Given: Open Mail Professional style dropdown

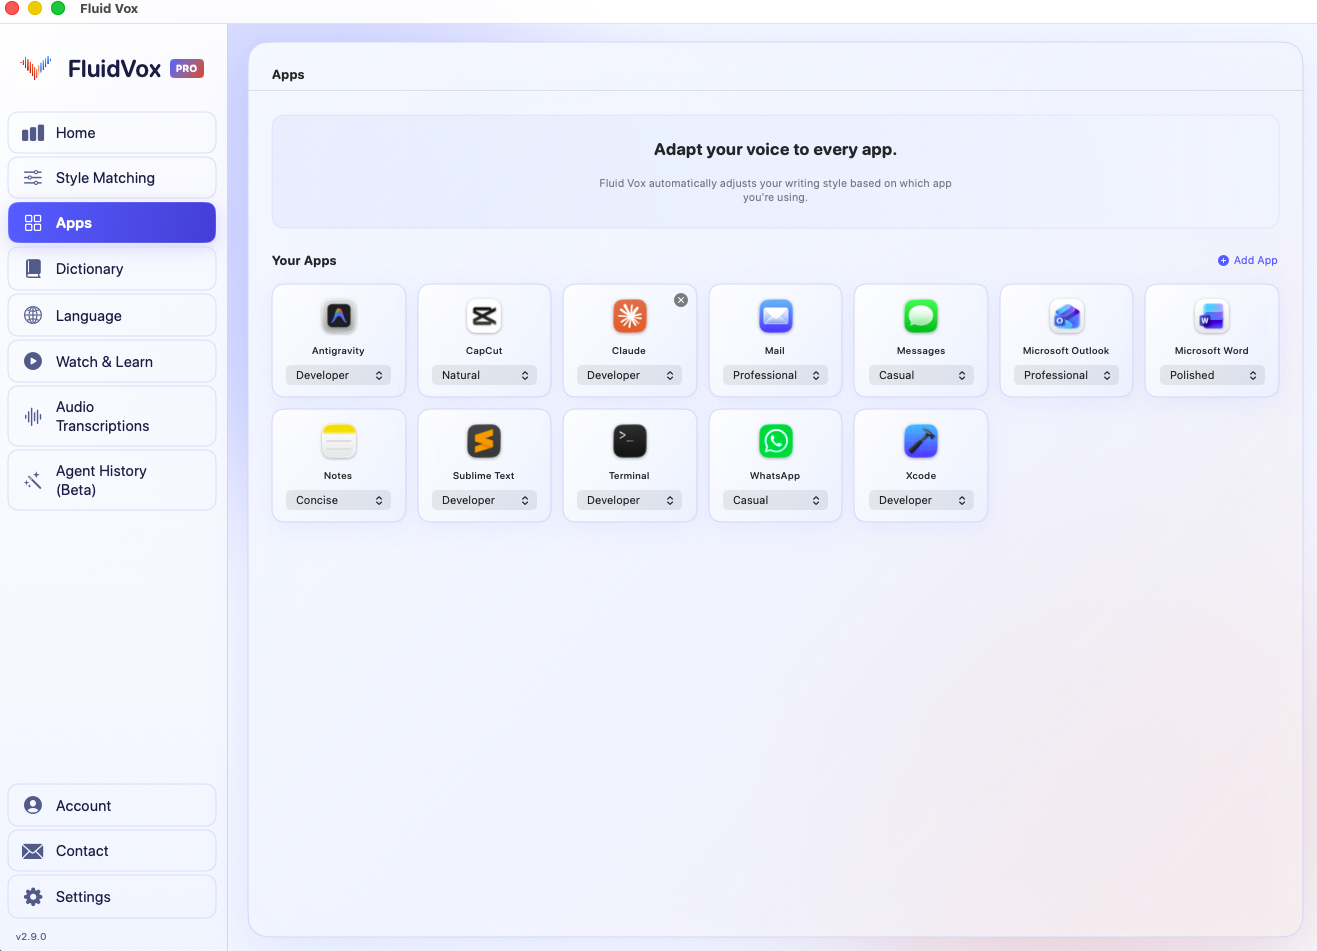Looking at the screenshot, I should coord(775,375).
